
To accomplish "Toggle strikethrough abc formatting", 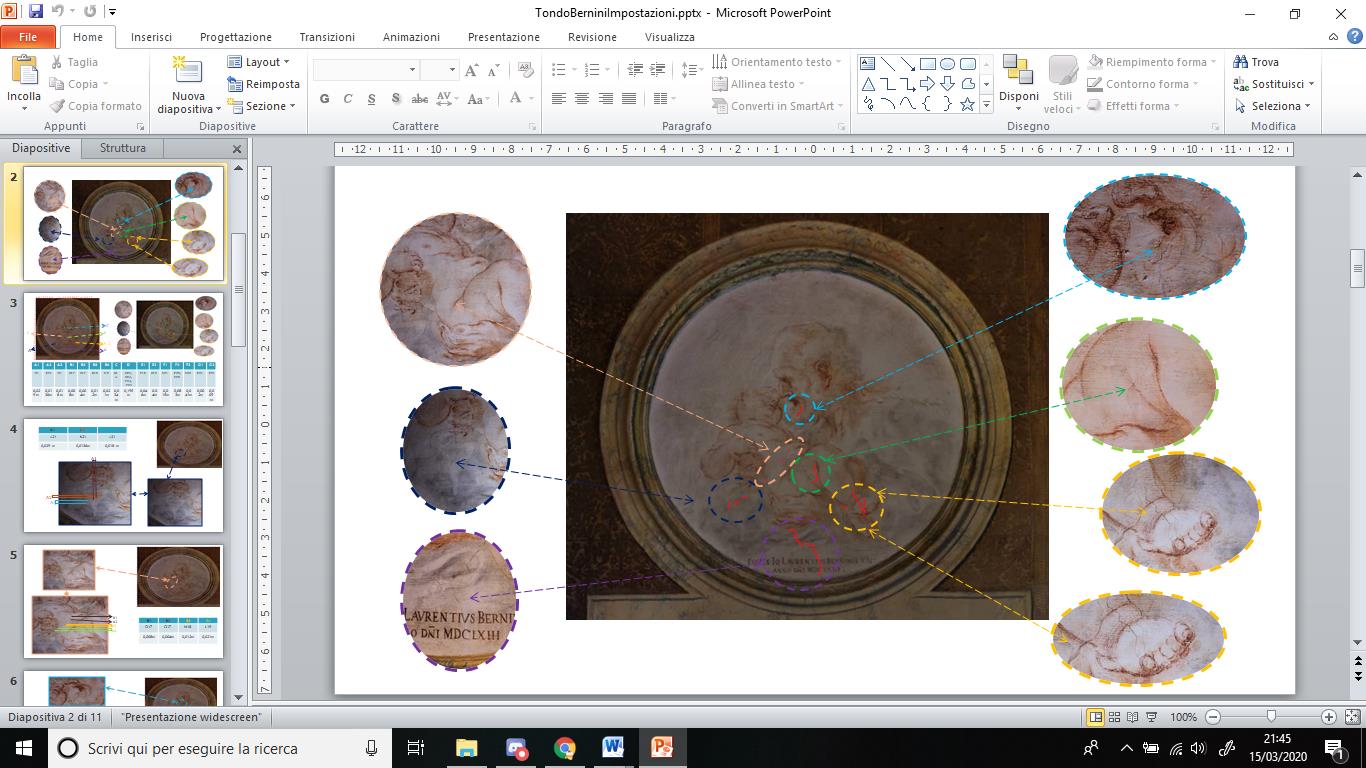I will [420, 98].
